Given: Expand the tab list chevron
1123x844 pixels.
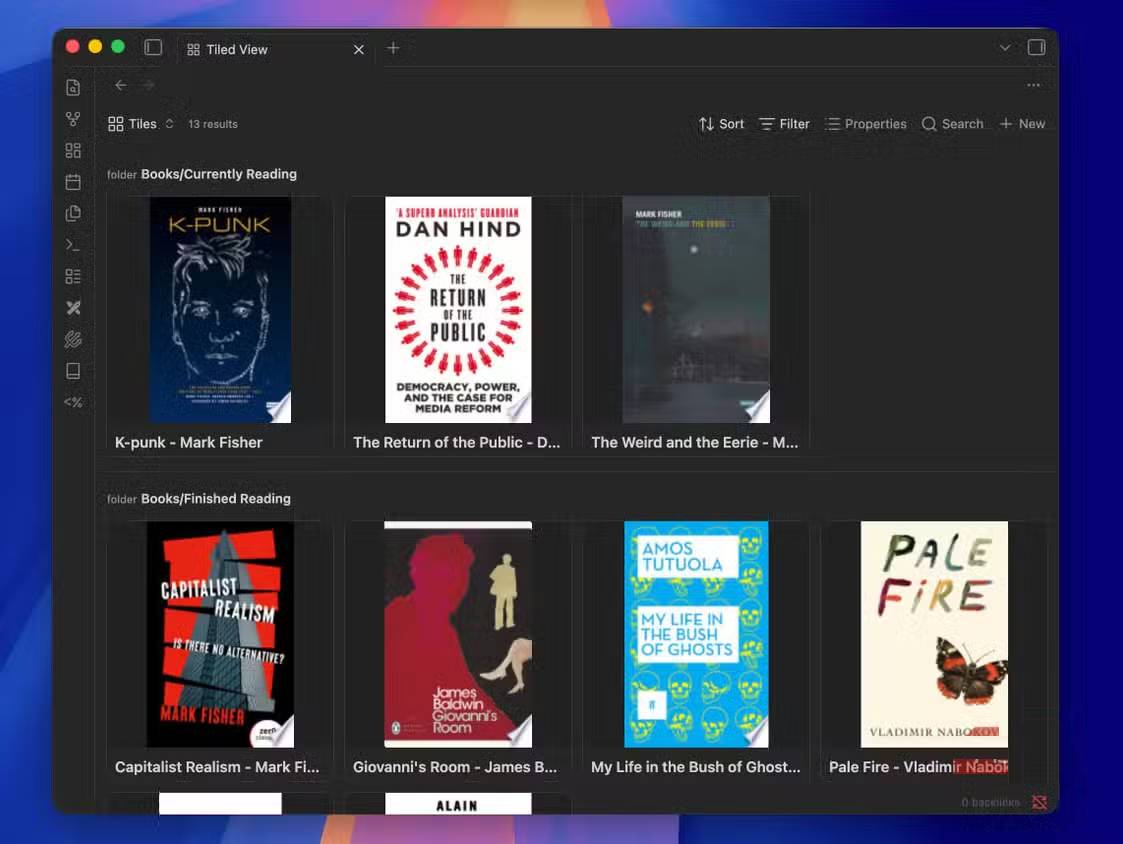Looking at the screenshot, I should click(x=1005, y=47).
